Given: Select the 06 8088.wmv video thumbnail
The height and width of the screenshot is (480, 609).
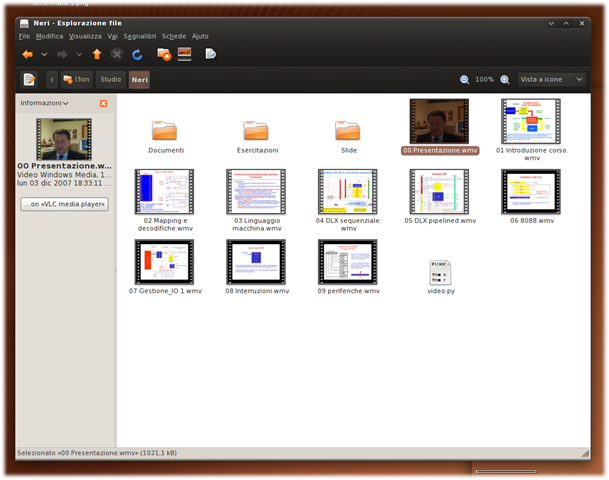Looking at the screenshot, I should (531, 197).
